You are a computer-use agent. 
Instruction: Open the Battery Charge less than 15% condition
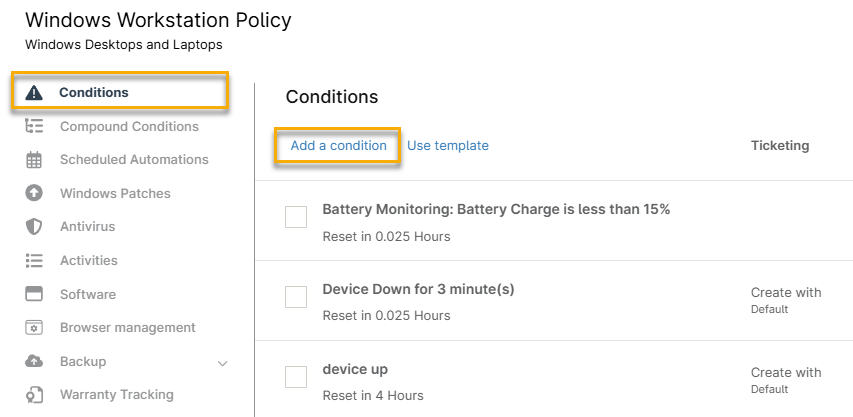click(x=496, y=210)
